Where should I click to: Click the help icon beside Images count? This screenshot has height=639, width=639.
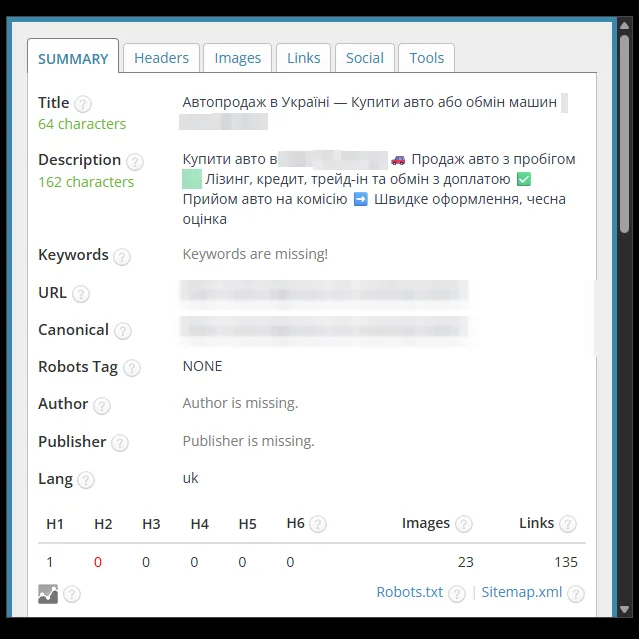click(463, 524)
